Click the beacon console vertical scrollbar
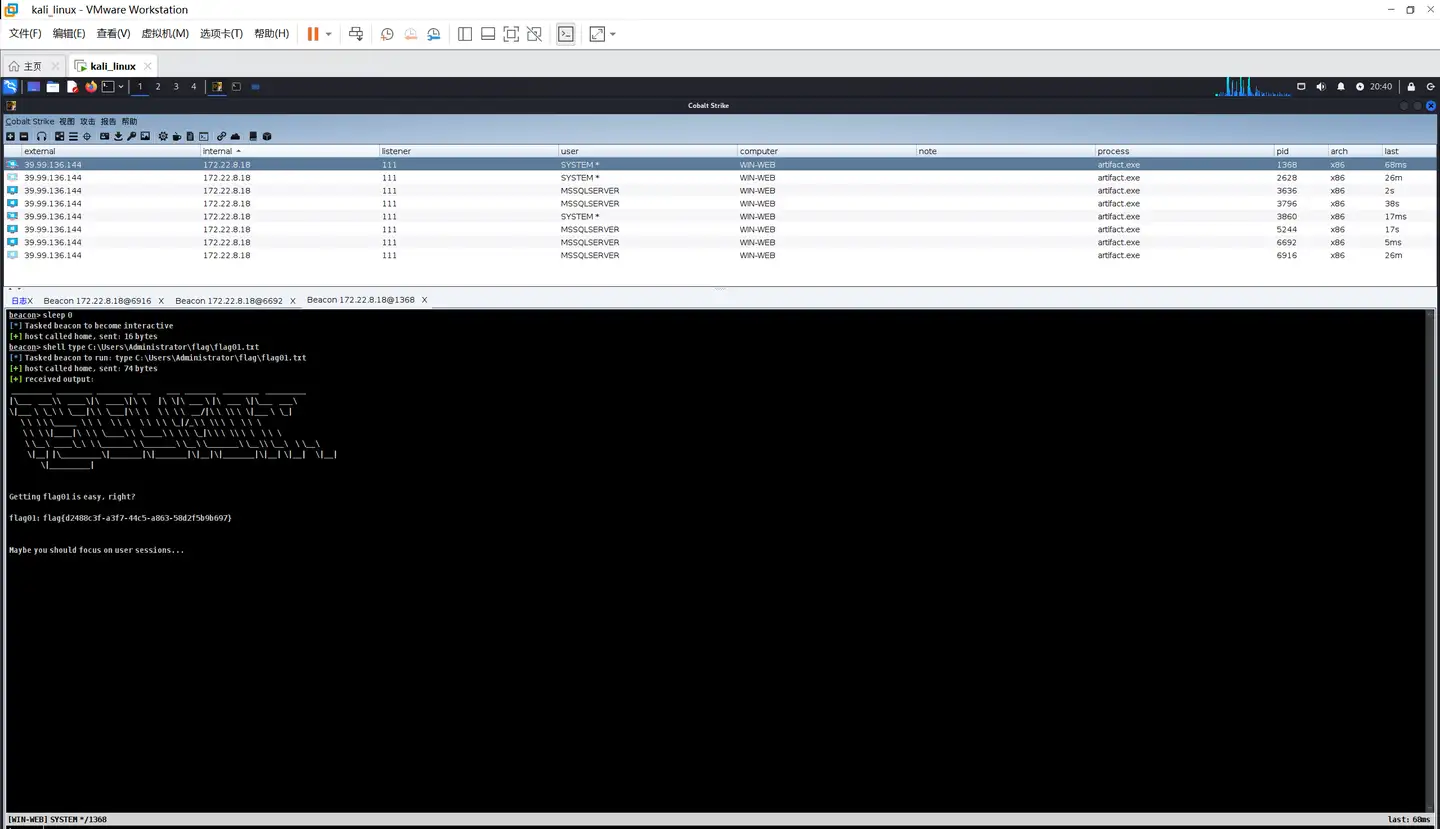 click(1429, 560)
